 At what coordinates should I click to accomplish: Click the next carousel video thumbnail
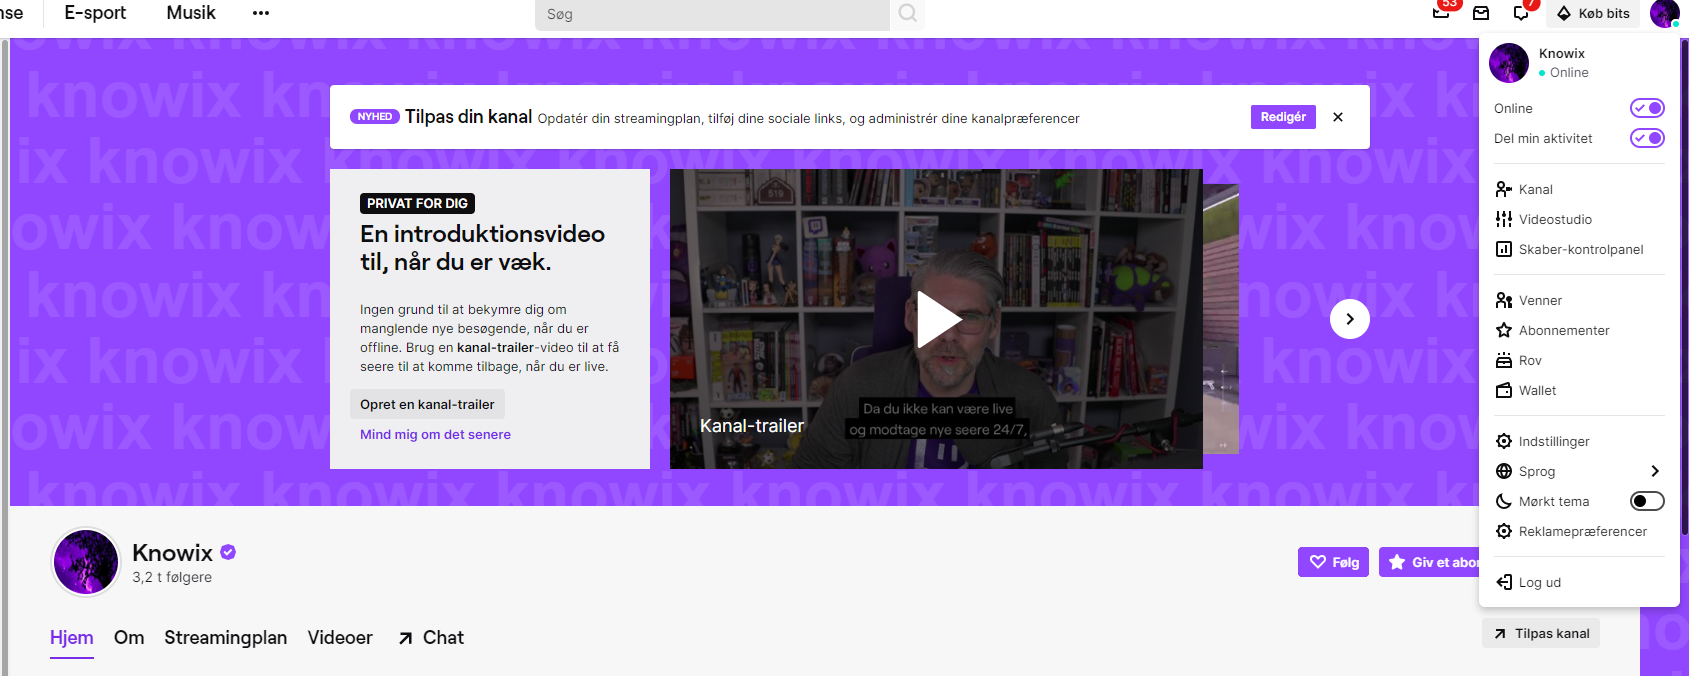click(x=1221, y=319)
